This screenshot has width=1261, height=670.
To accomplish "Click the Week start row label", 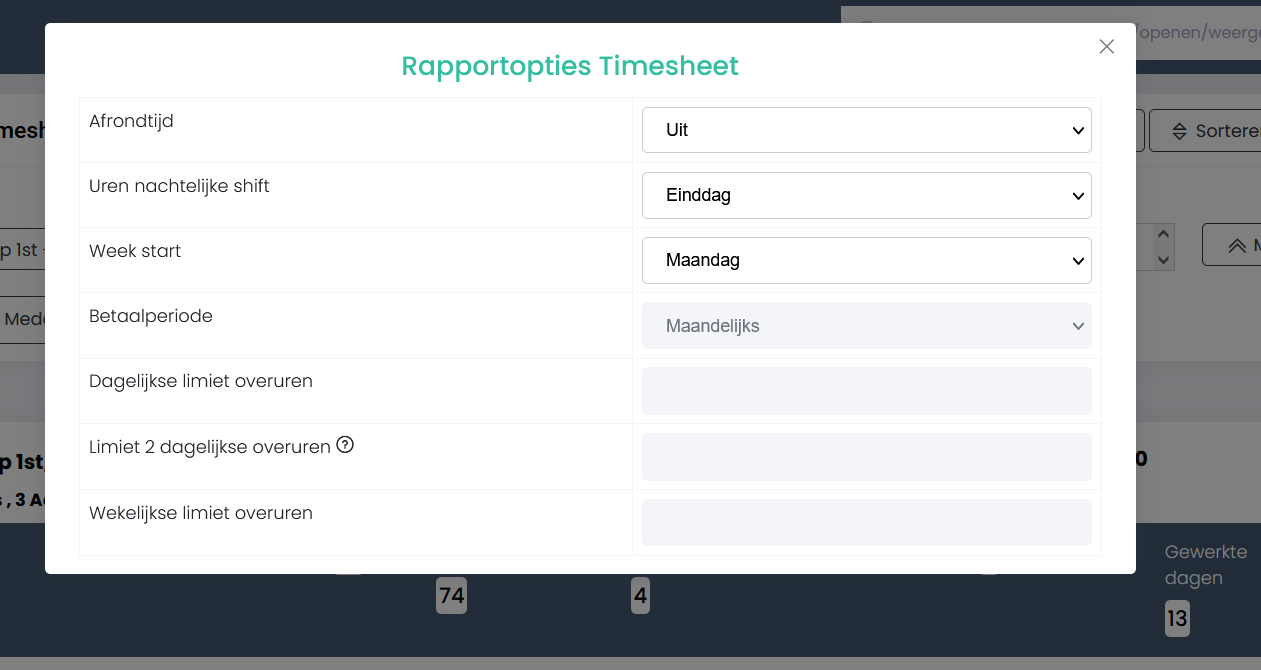I will tap(135, 251).
